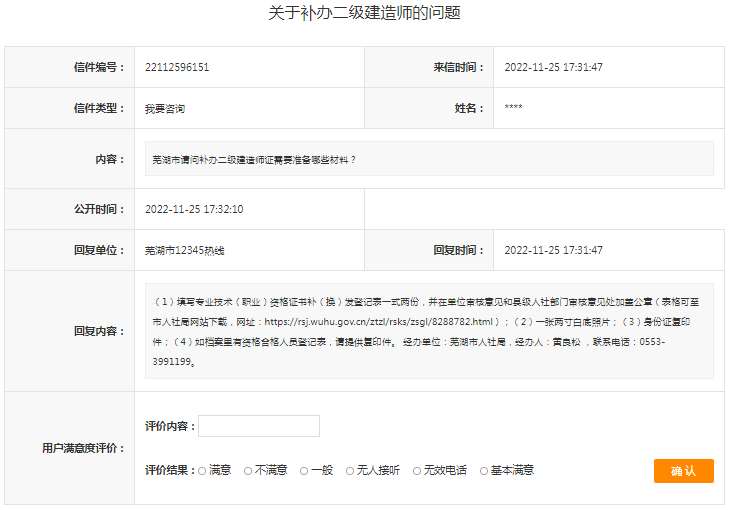Click the 来信时间 label
Viewport: 729px width, 510px height.
pos(459,67)
